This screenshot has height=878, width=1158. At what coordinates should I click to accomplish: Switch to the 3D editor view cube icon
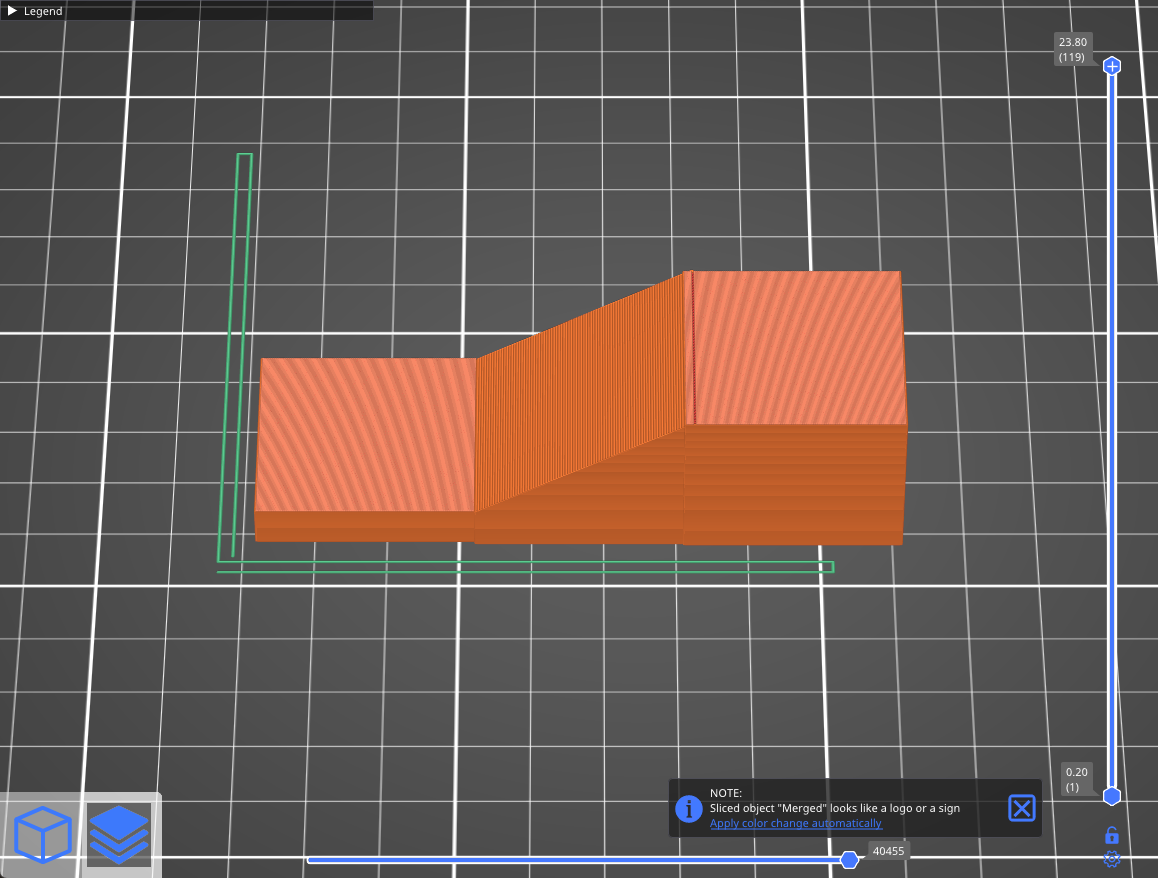43,834
